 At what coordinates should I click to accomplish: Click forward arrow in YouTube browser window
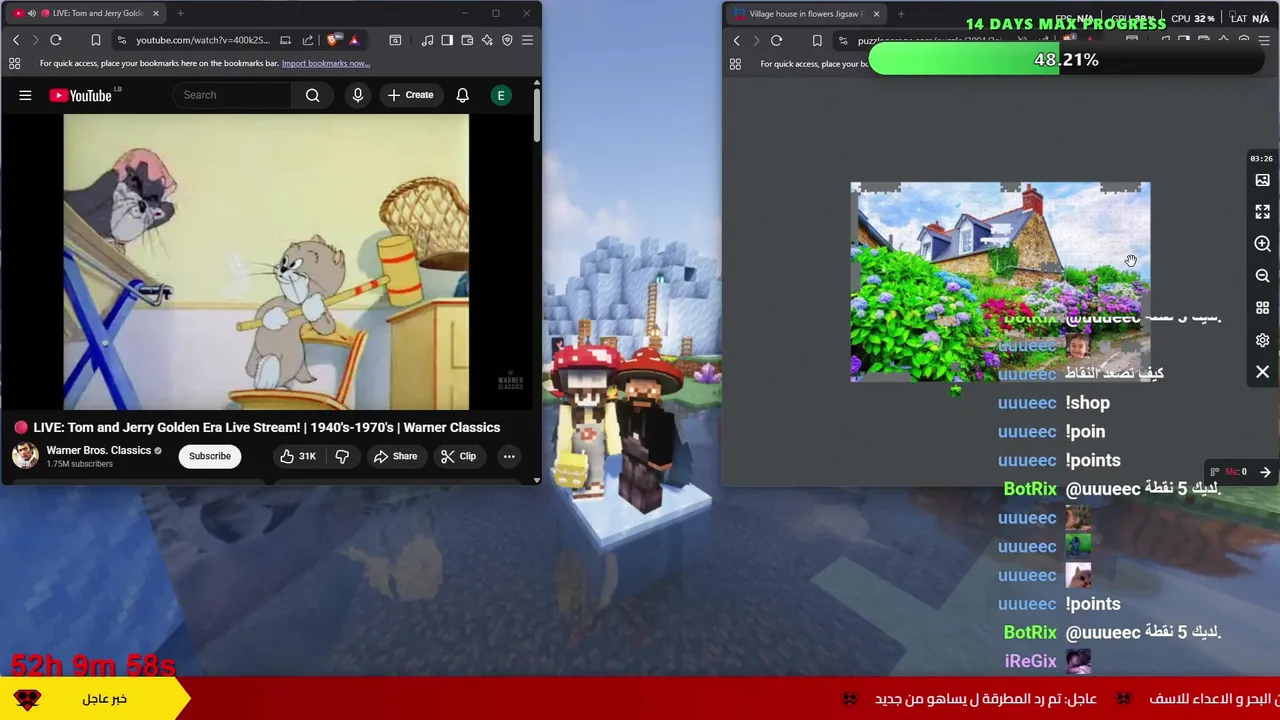pos(35,40)
